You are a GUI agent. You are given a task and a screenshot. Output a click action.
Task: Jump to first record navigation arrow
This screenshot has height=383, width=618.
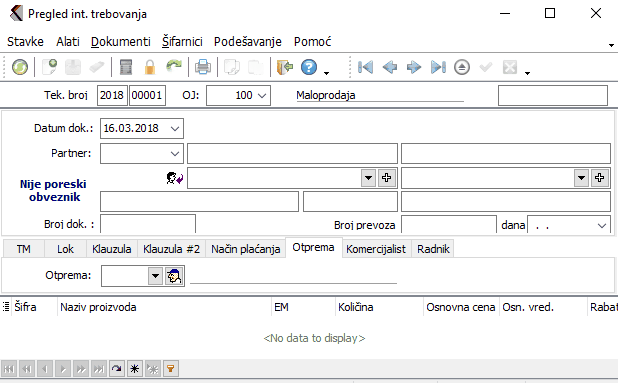coord(365,67)
